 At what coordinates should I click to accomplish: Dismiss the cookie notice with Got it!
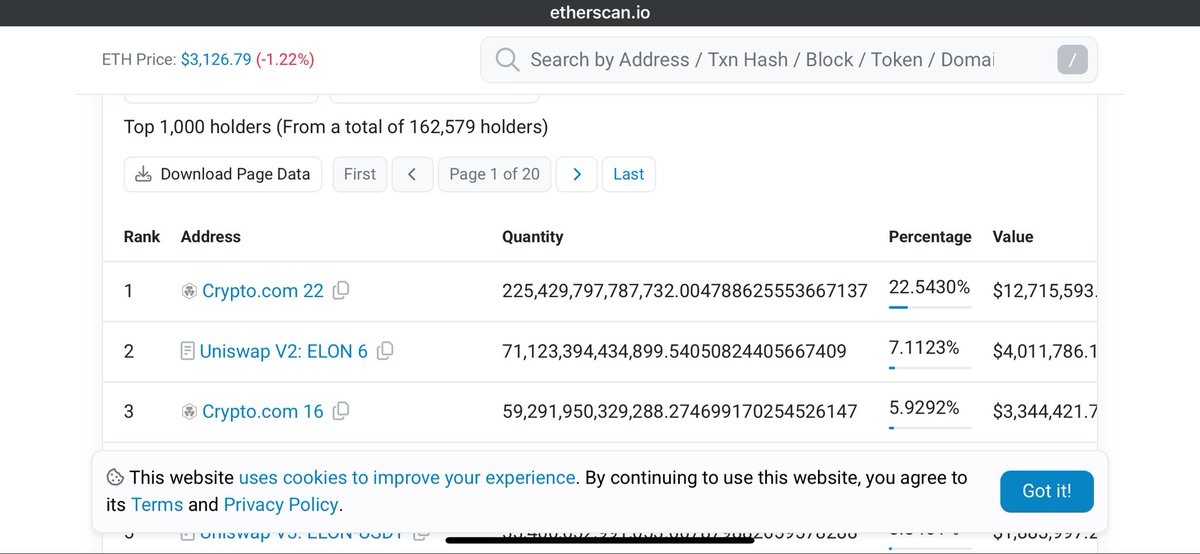click(1047, 491)
